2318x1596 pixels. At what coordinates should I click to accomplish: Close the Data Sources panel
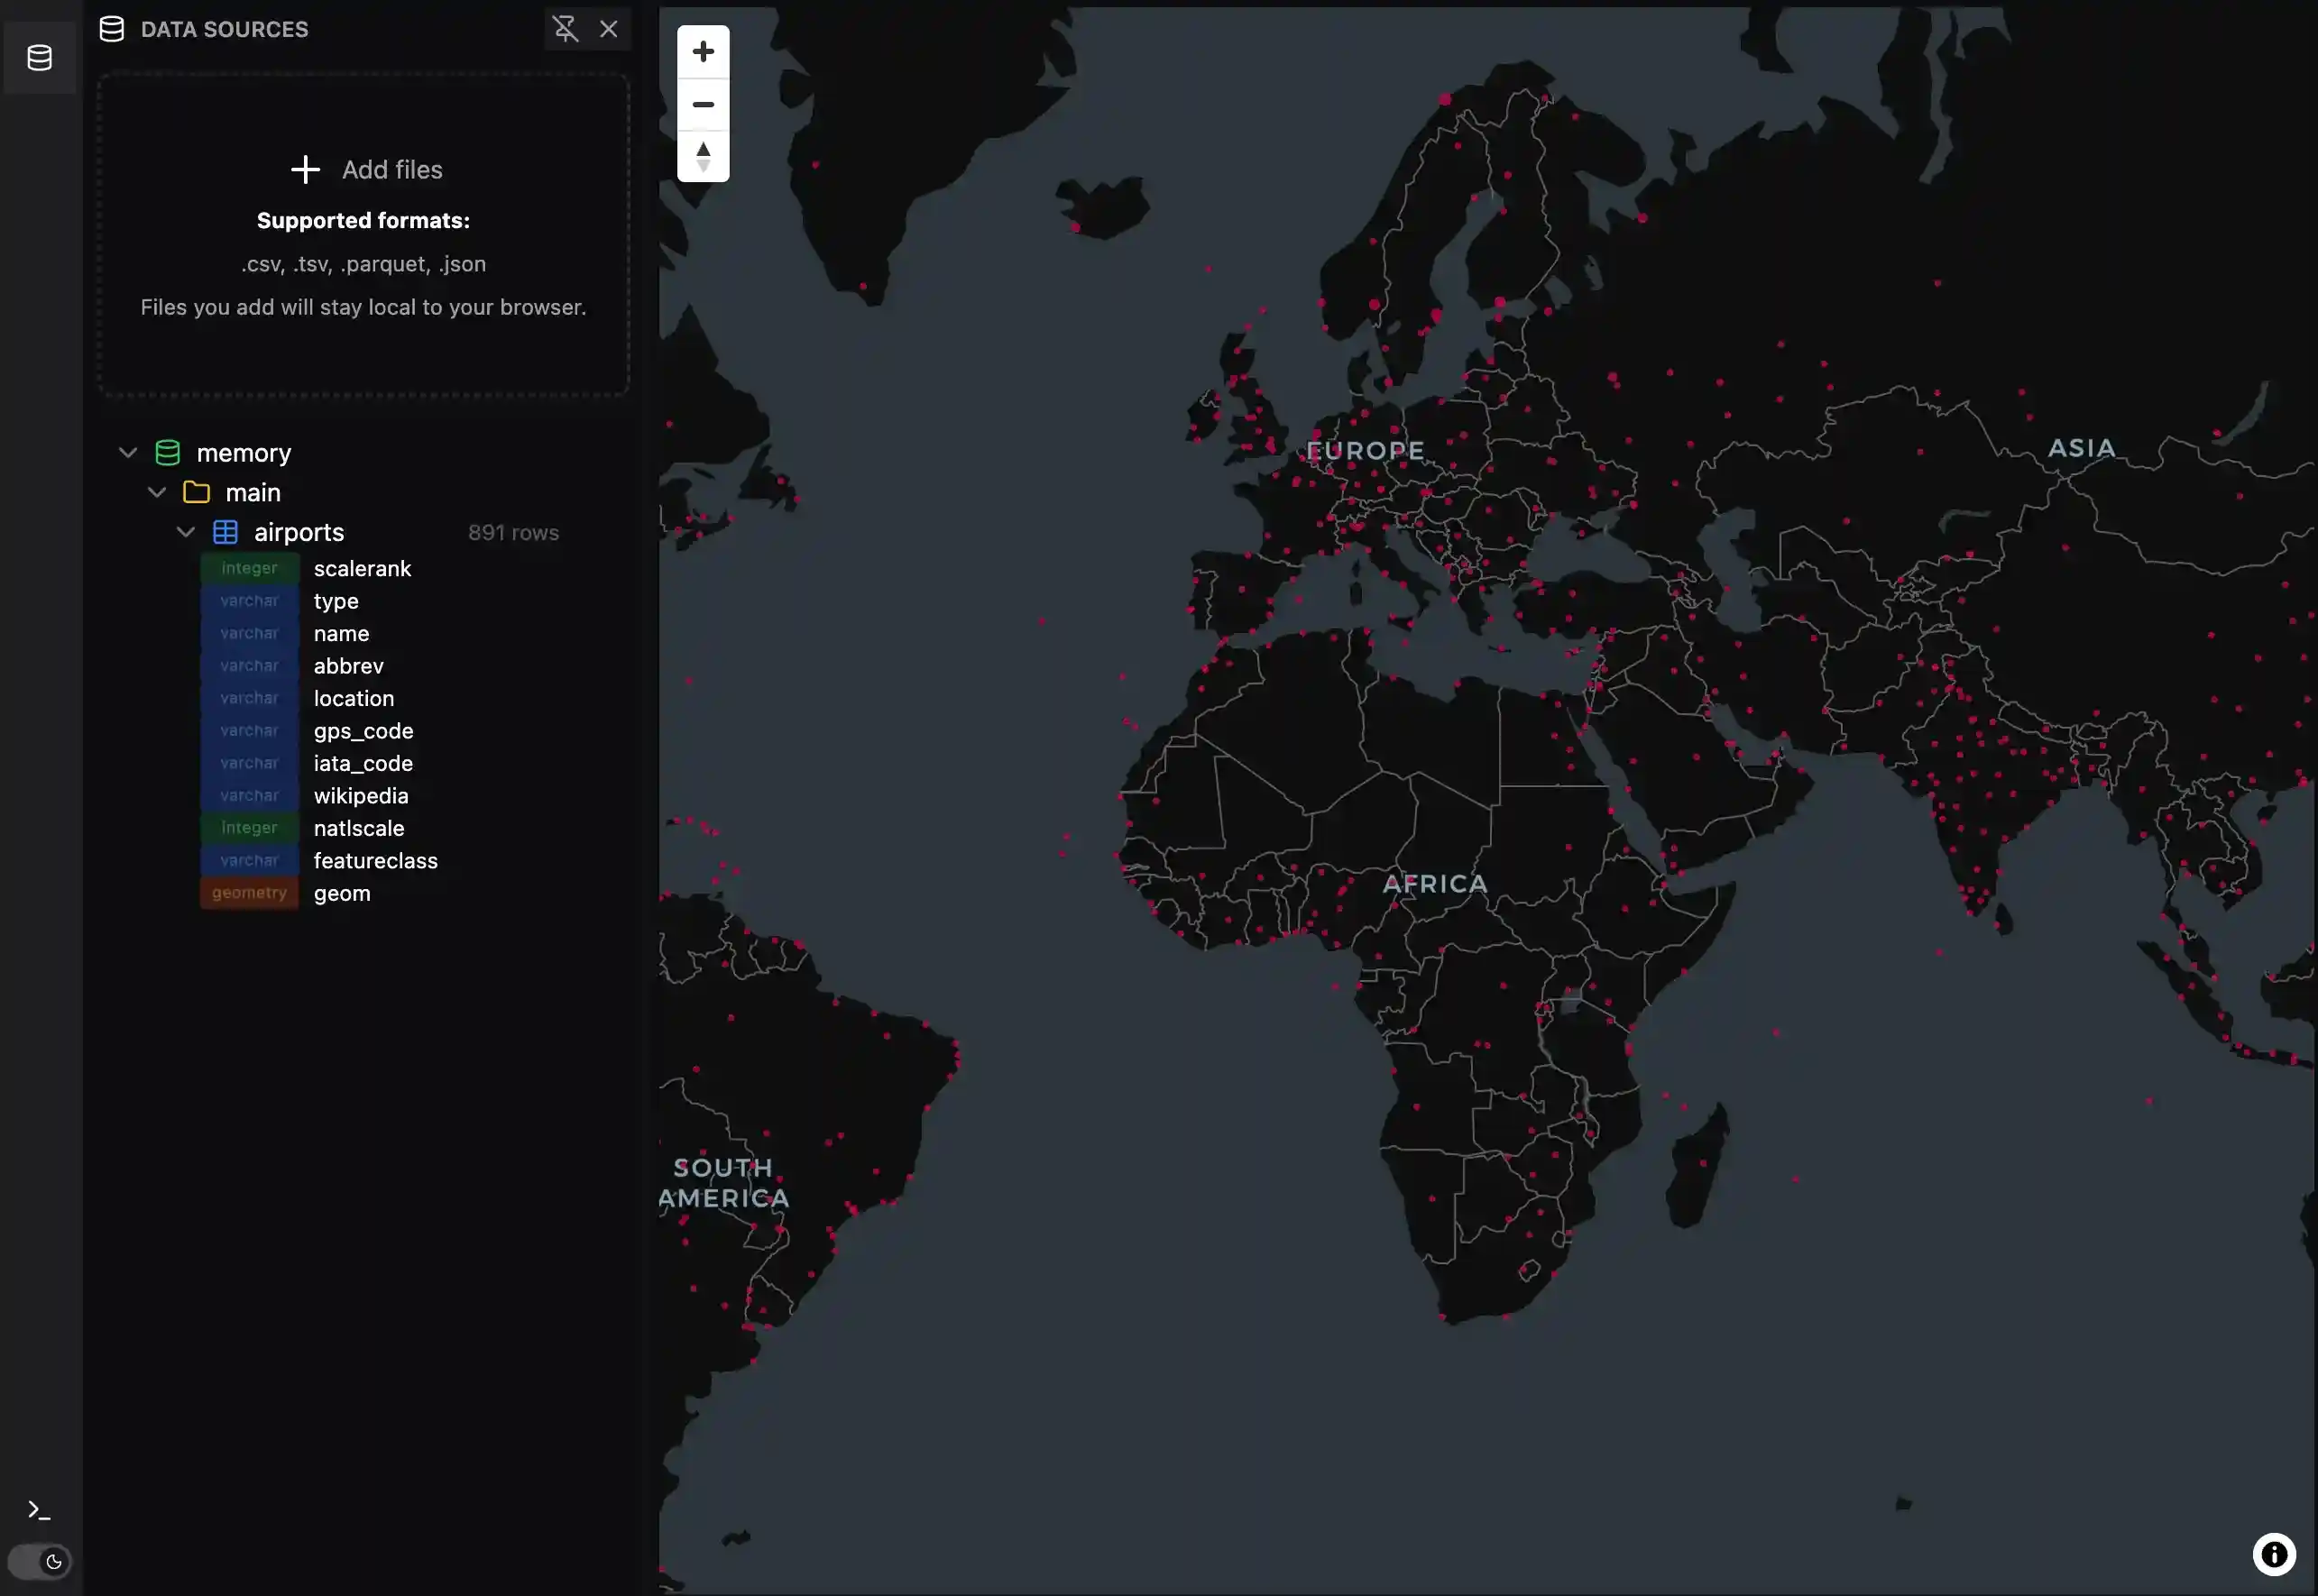click(610, 29)
